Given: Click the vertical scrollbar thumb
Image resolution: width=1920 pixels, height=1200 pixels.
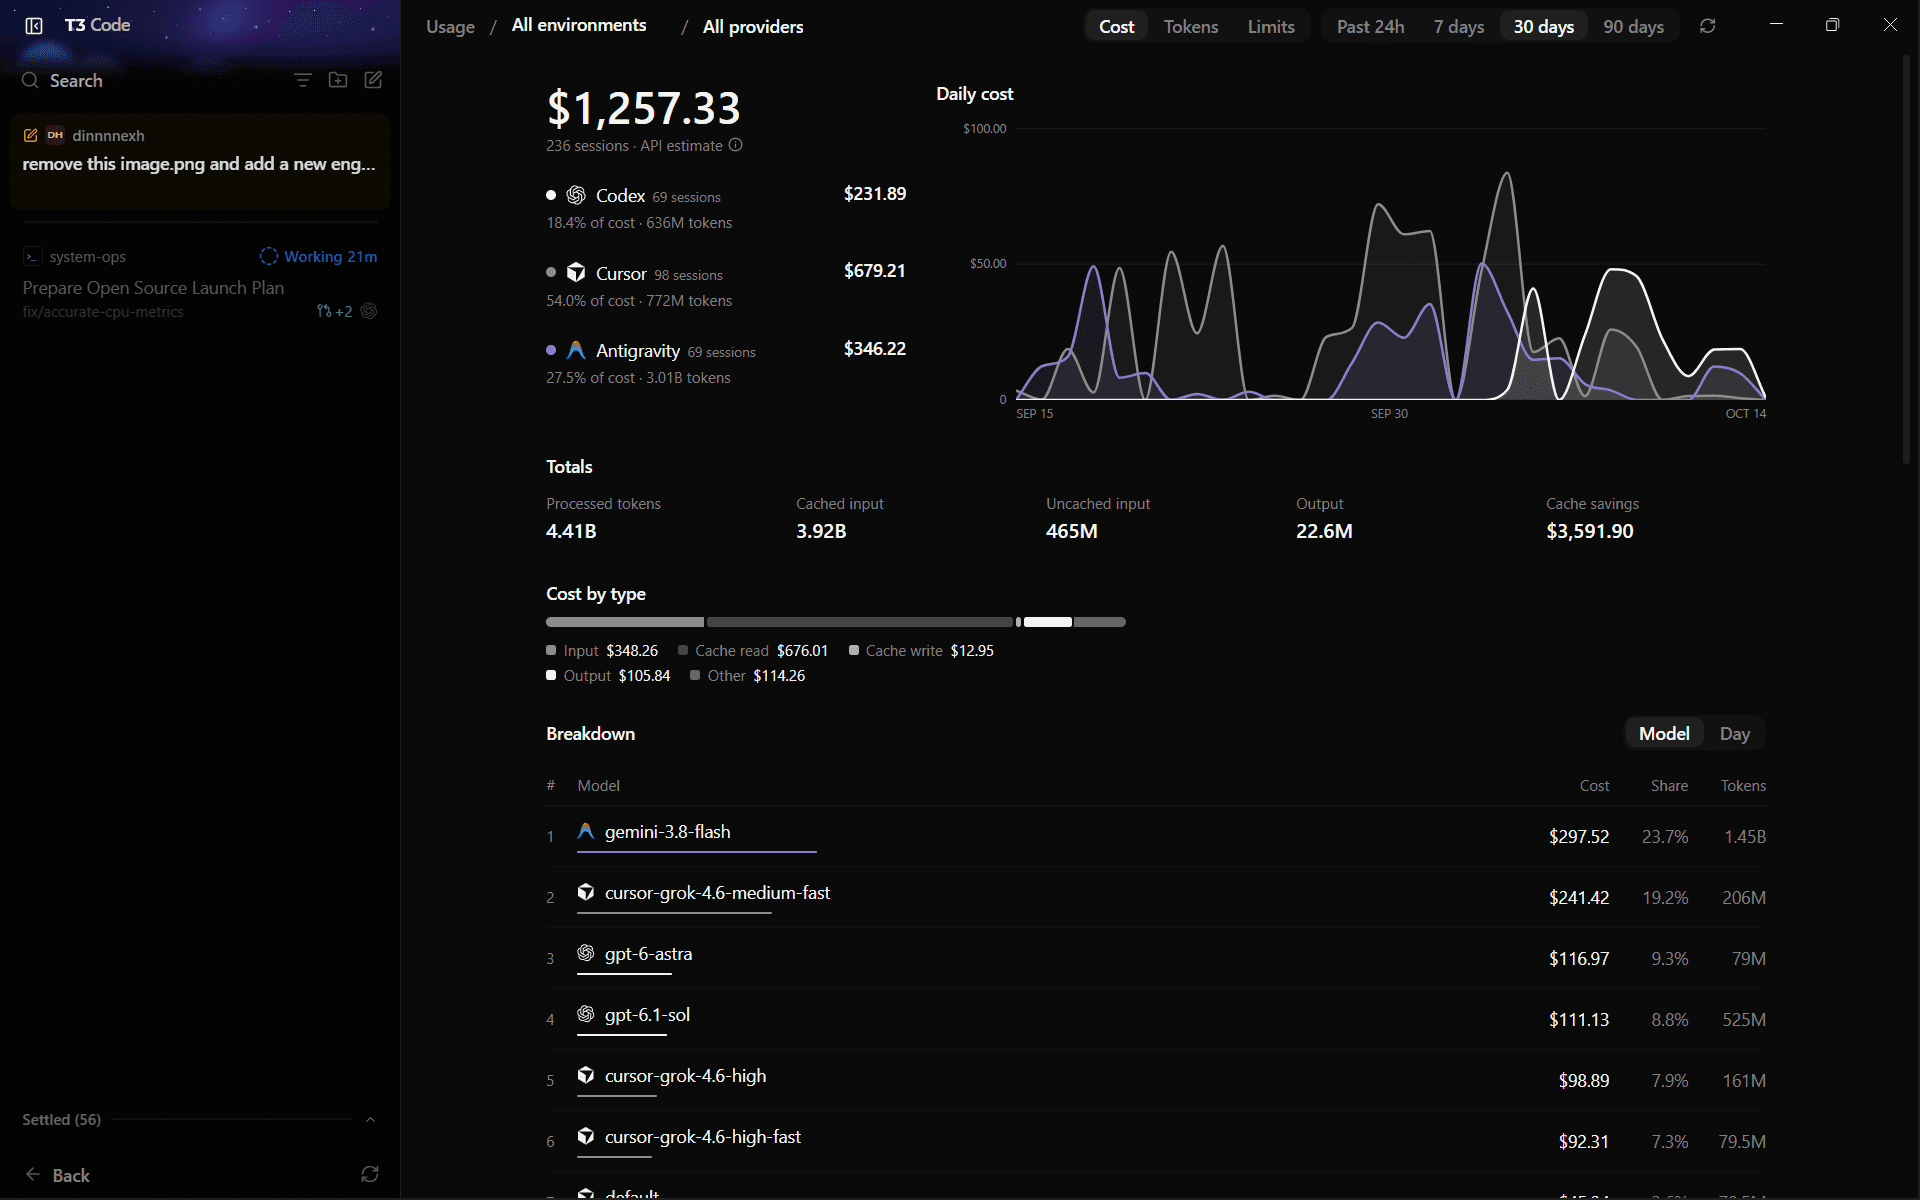Looking at the screenshot, I should [1906, 260].
